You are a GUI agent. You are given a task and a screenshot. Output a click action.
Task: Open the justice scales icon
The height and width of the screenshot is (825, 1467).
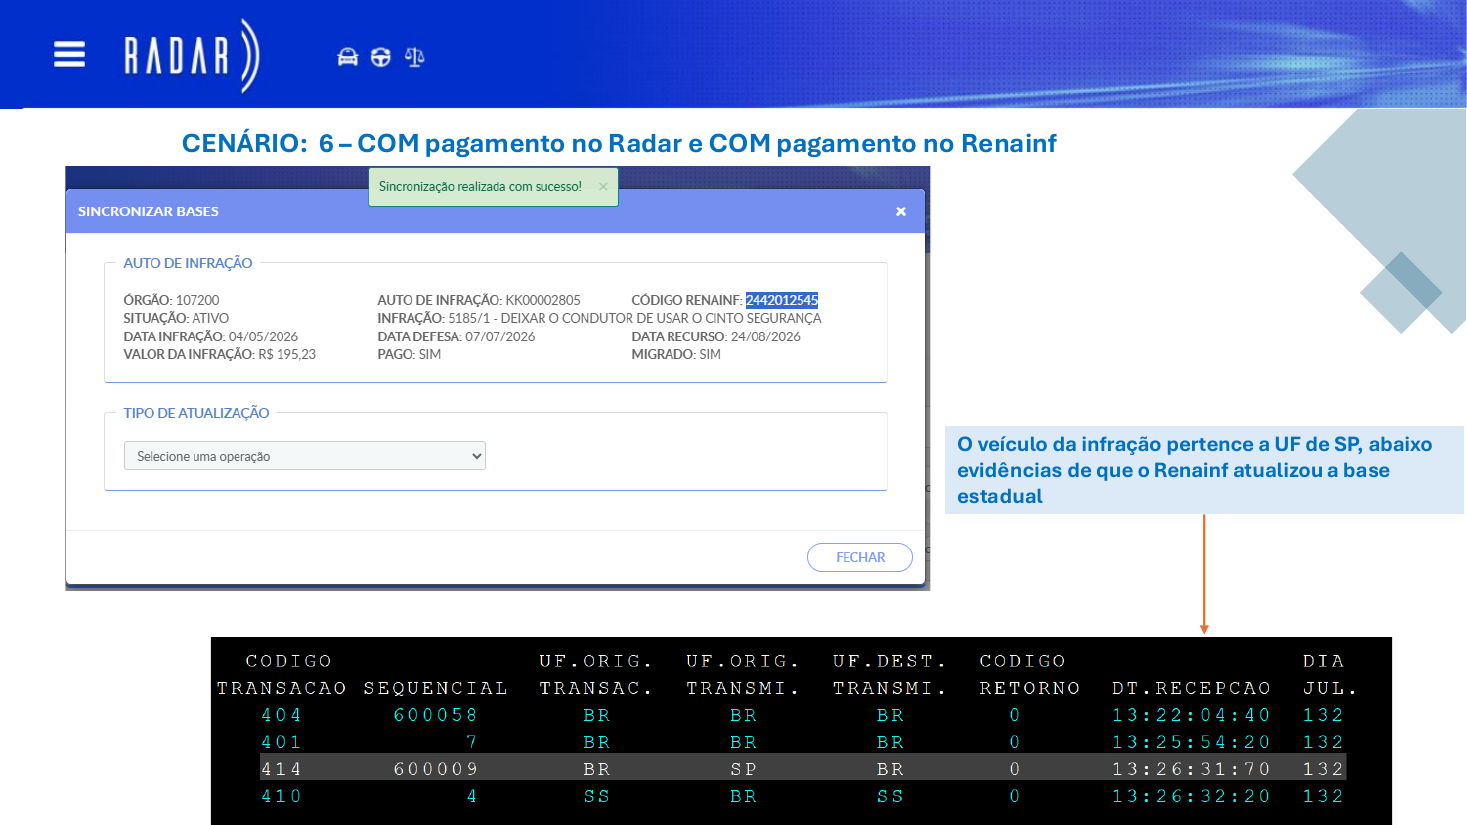pos(414,57)
